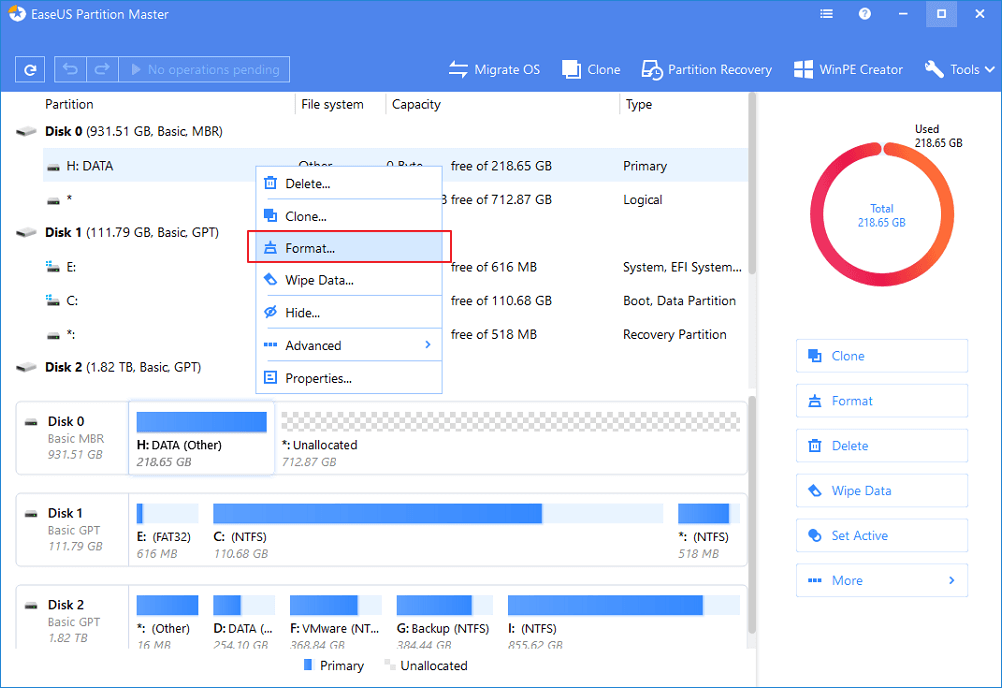Open the help question mark icon
The image size is (1002, 688).
coord(865,13)
